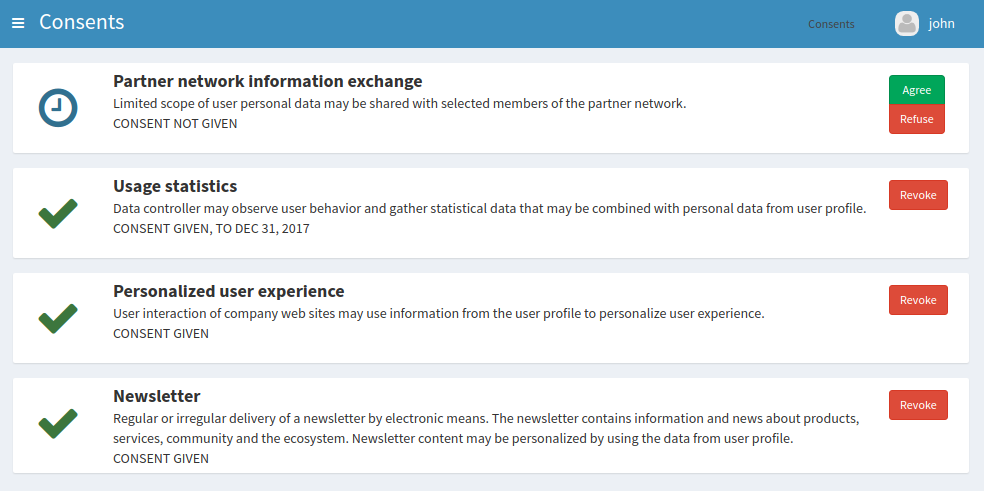Screen dimensions: 984x491
Task: Click john's user avatar icon
Action: 906,23
